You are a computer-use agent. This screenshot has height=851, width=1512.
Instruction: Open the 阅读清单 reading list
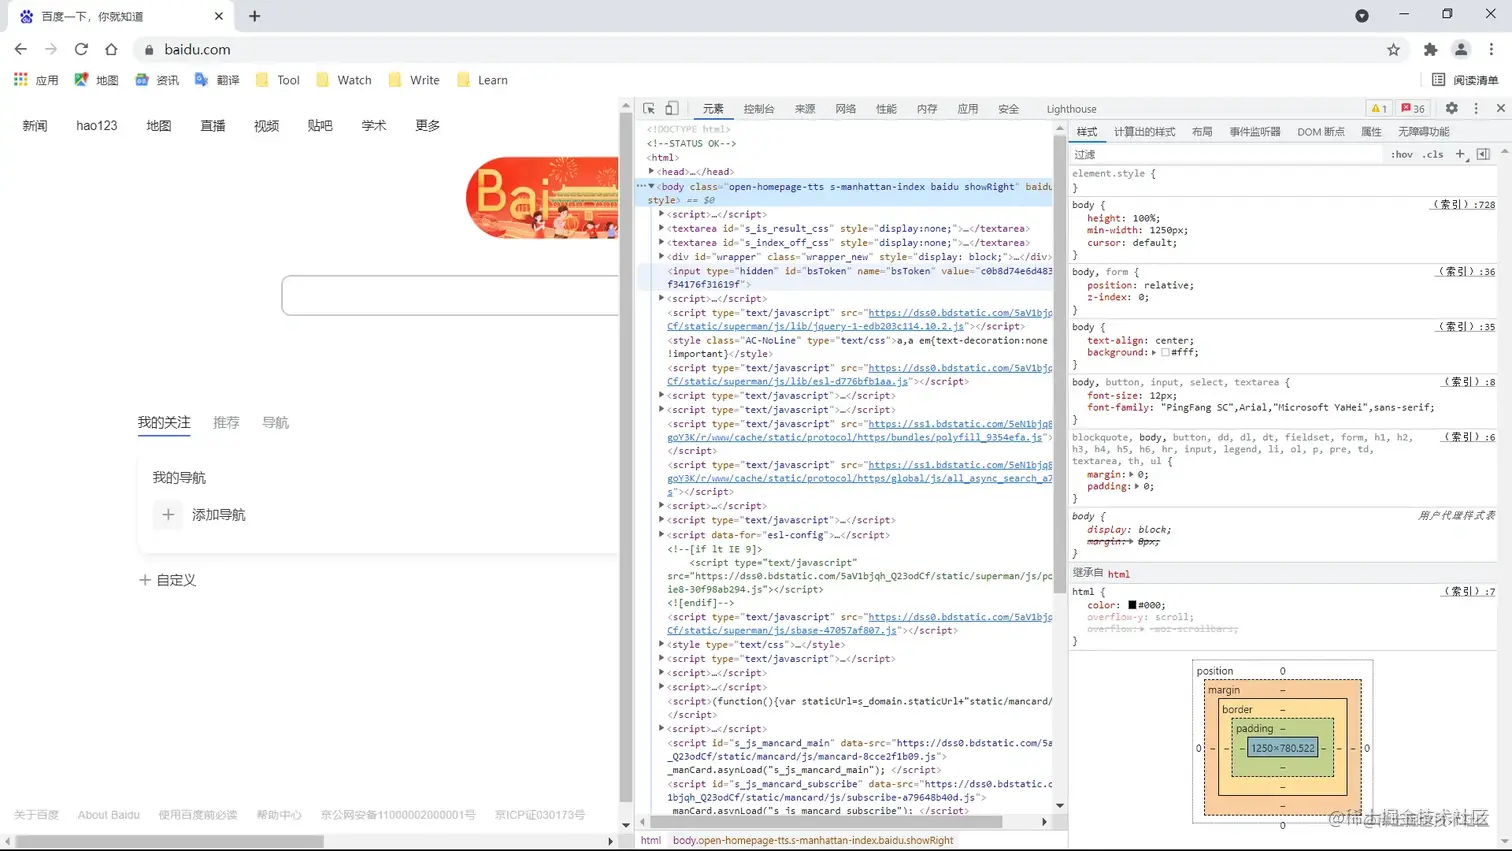click(x=1465, y=80)
